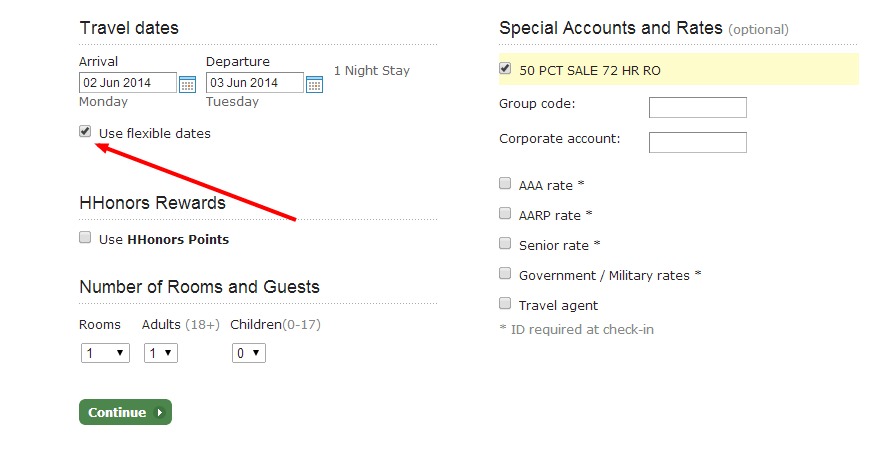Click the Use flexible dates label

[154, 133]
